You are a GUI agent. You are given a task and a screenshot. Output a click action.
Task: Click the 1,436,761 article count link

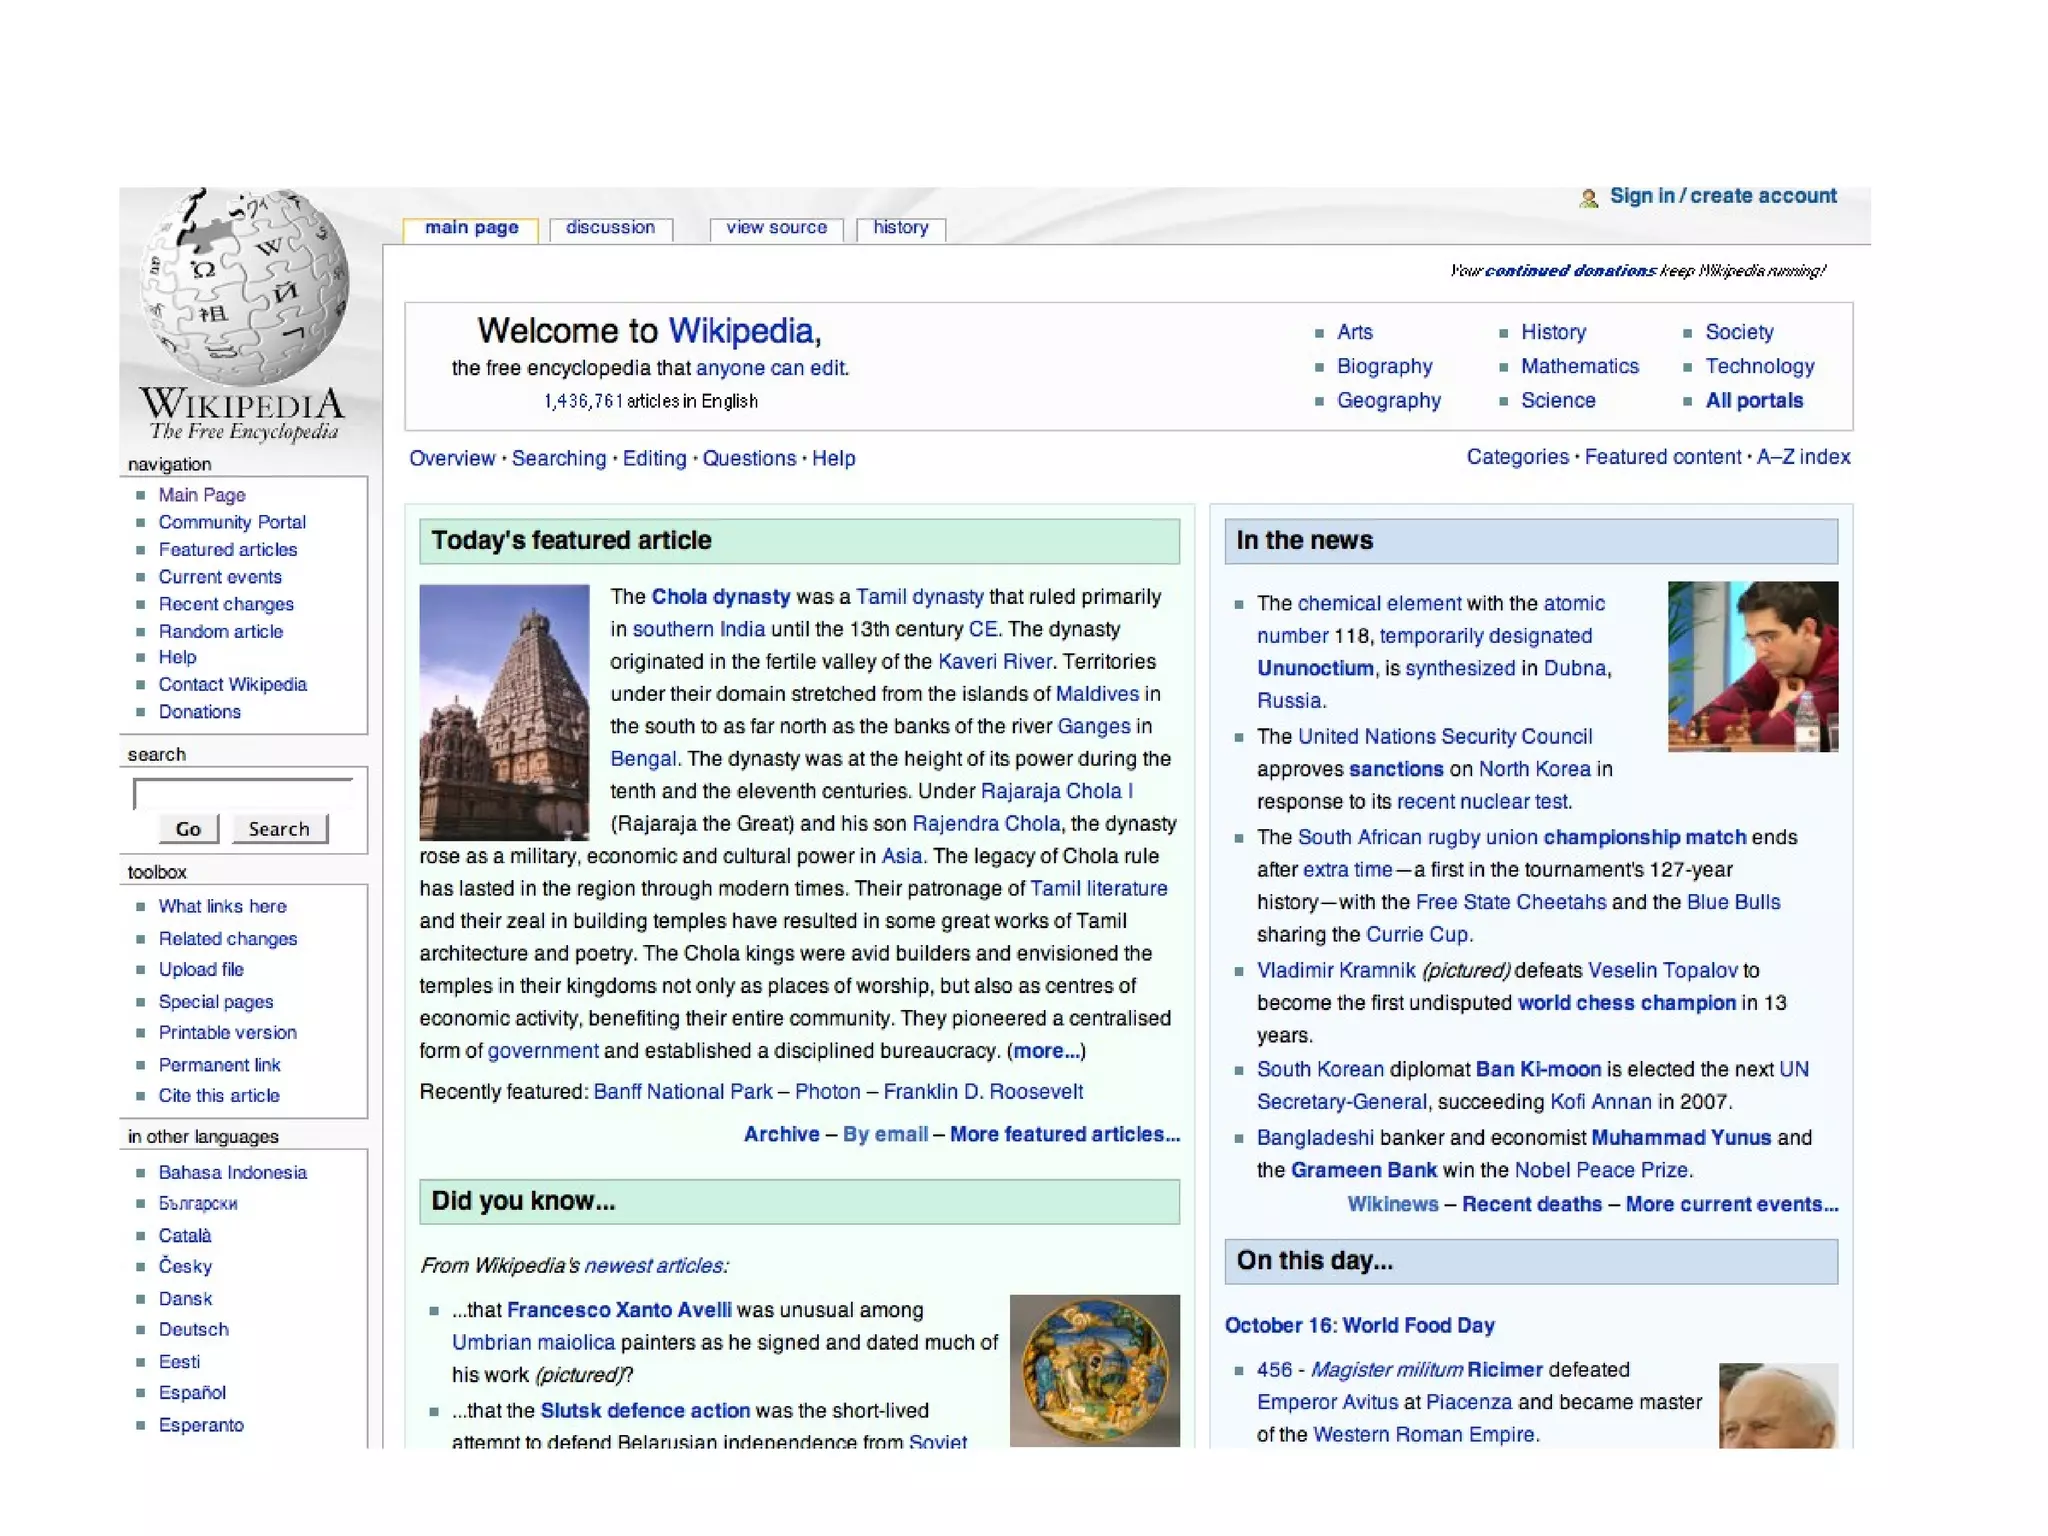[x=583, y=401]
